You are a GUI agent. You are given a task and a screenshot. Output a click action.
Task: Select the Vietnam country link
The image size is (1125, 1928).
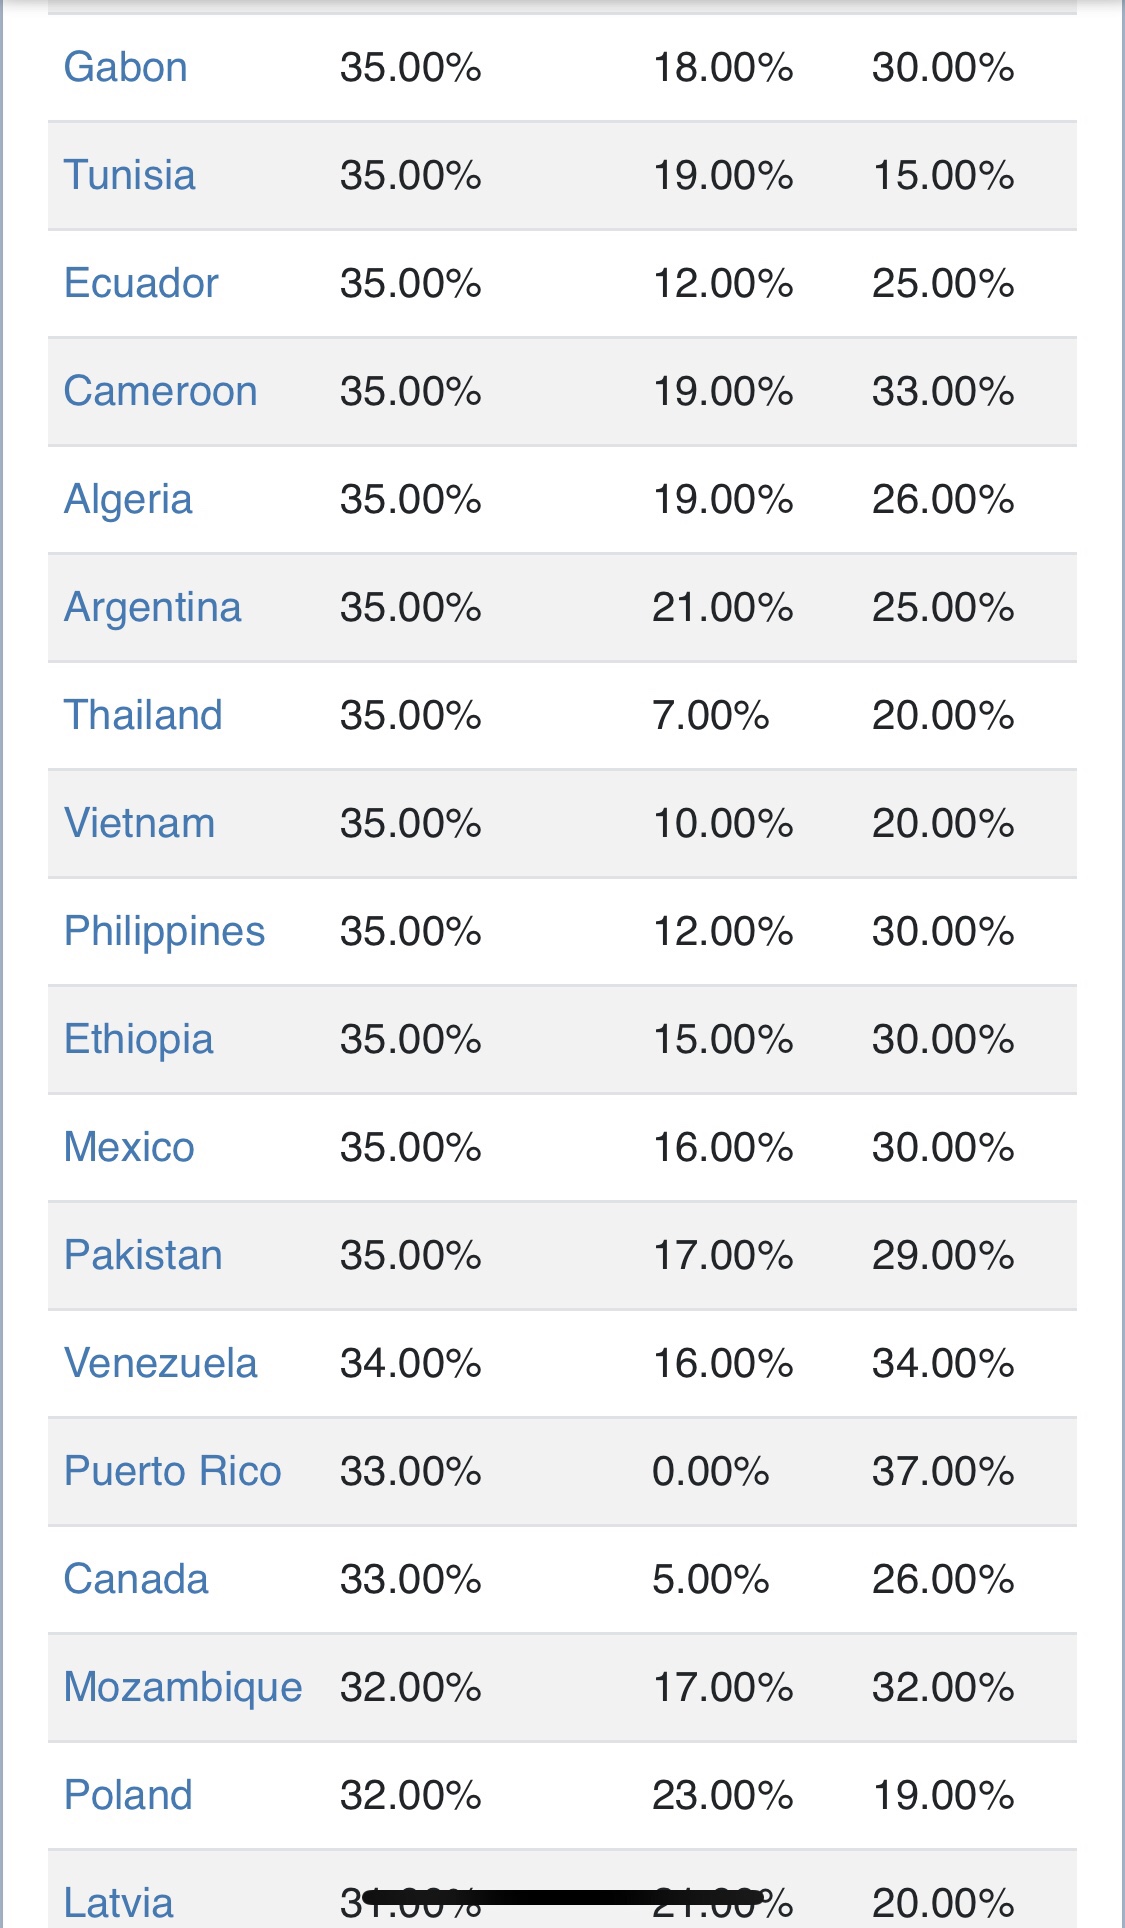coord(140,823)
